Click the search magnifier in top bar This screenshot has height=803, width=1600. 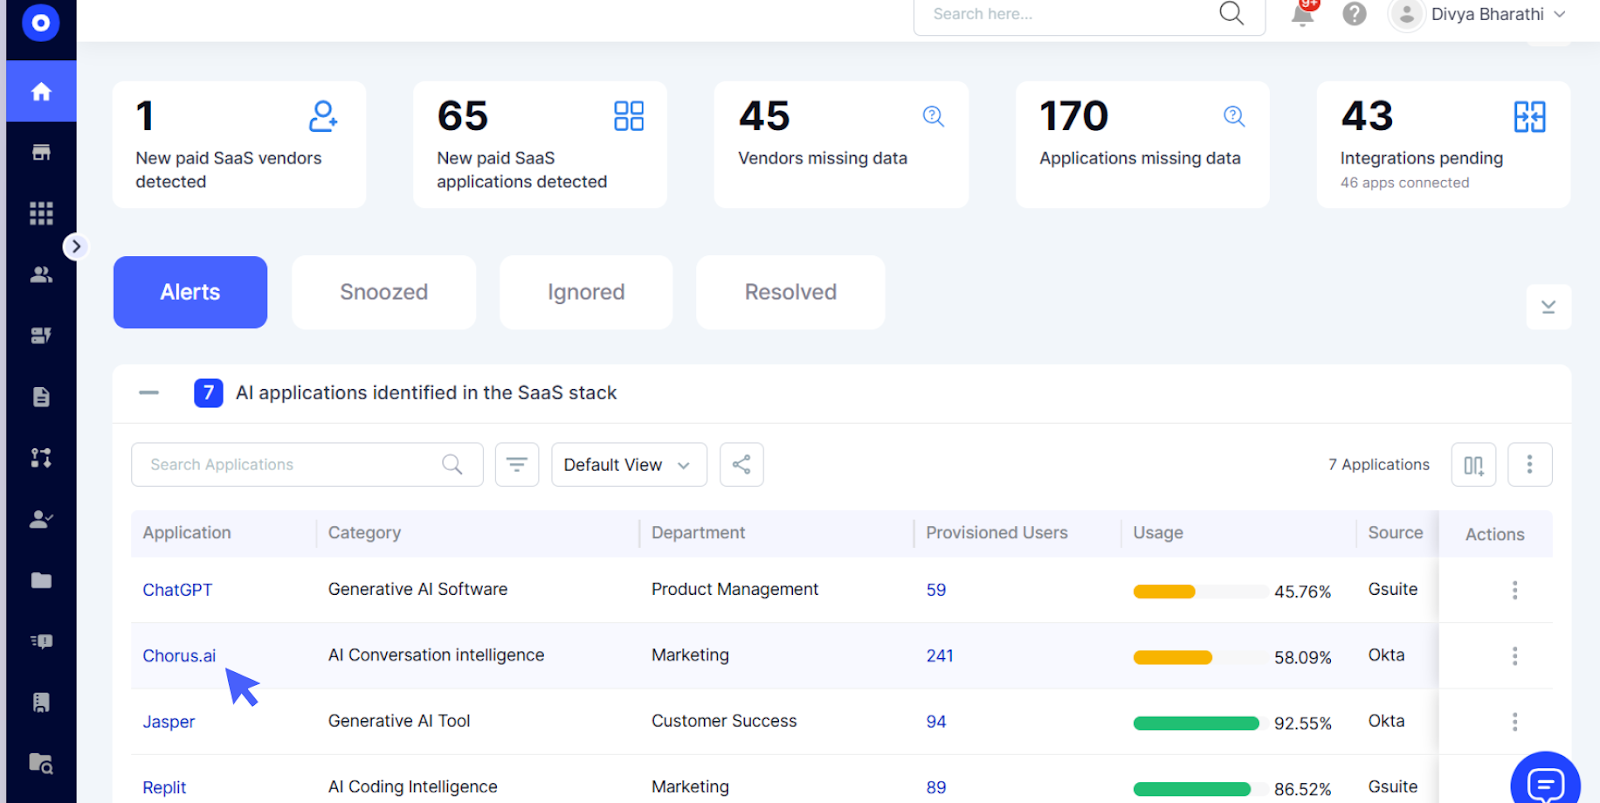tap(1232, 13)
